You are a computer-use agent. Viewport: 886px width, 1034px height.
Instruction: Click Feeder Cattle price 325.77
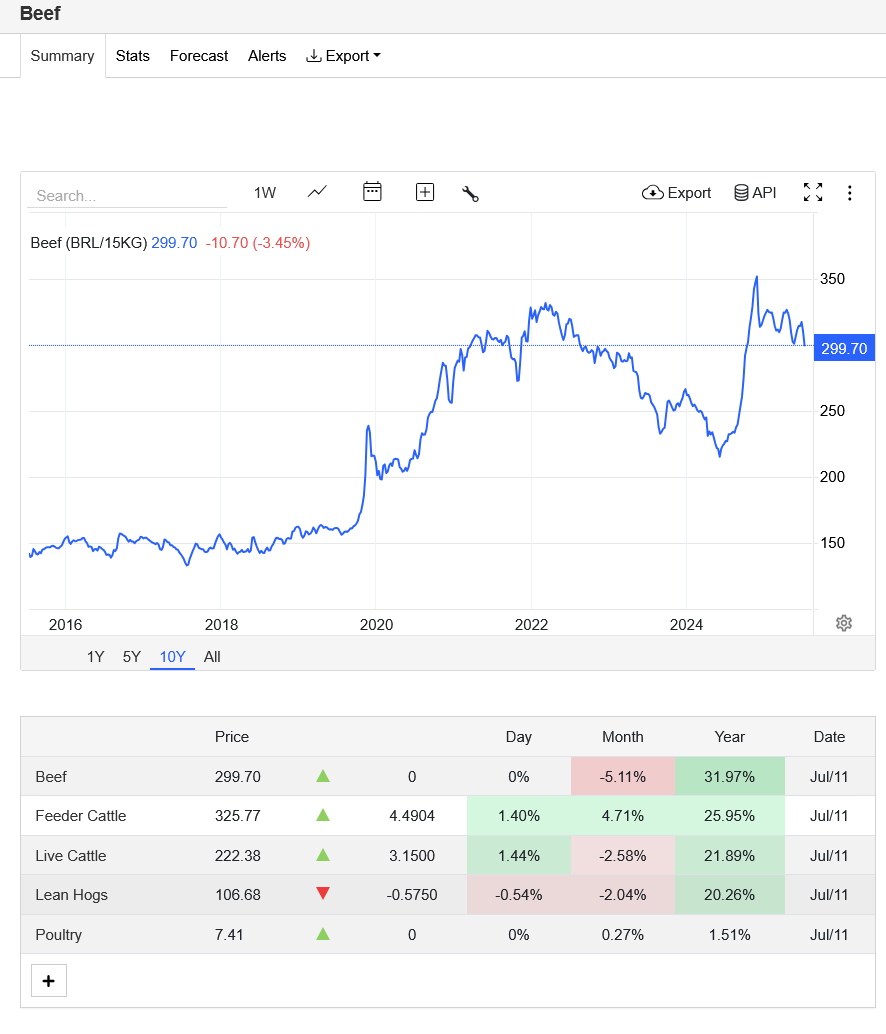[238, 816]
